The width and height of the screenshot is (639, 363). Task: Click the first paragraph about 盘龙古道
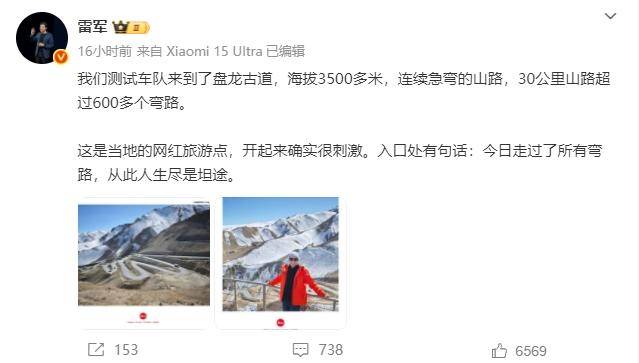[344, 90]
